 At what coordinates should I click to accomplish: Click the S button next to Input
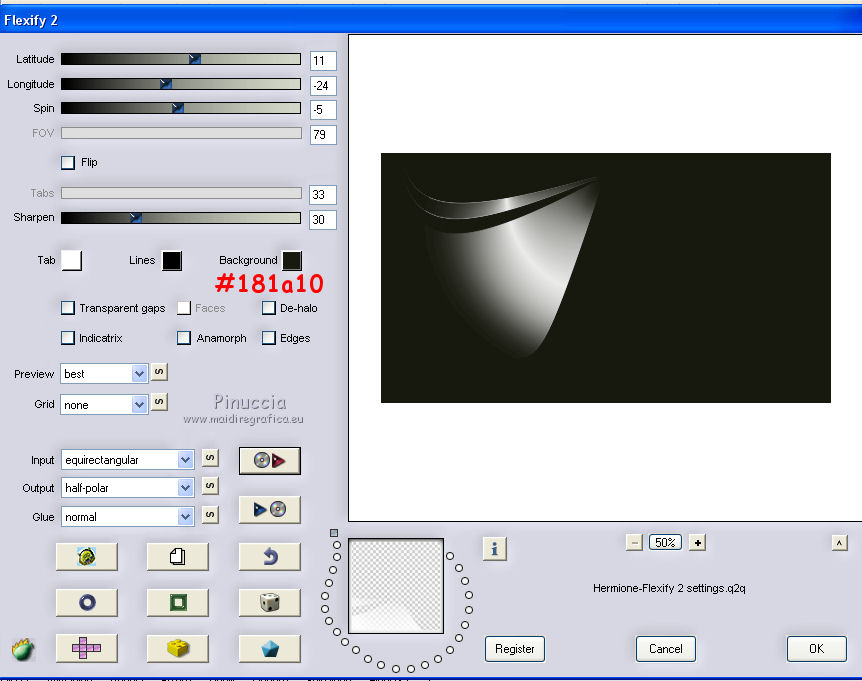pos(210,458)
